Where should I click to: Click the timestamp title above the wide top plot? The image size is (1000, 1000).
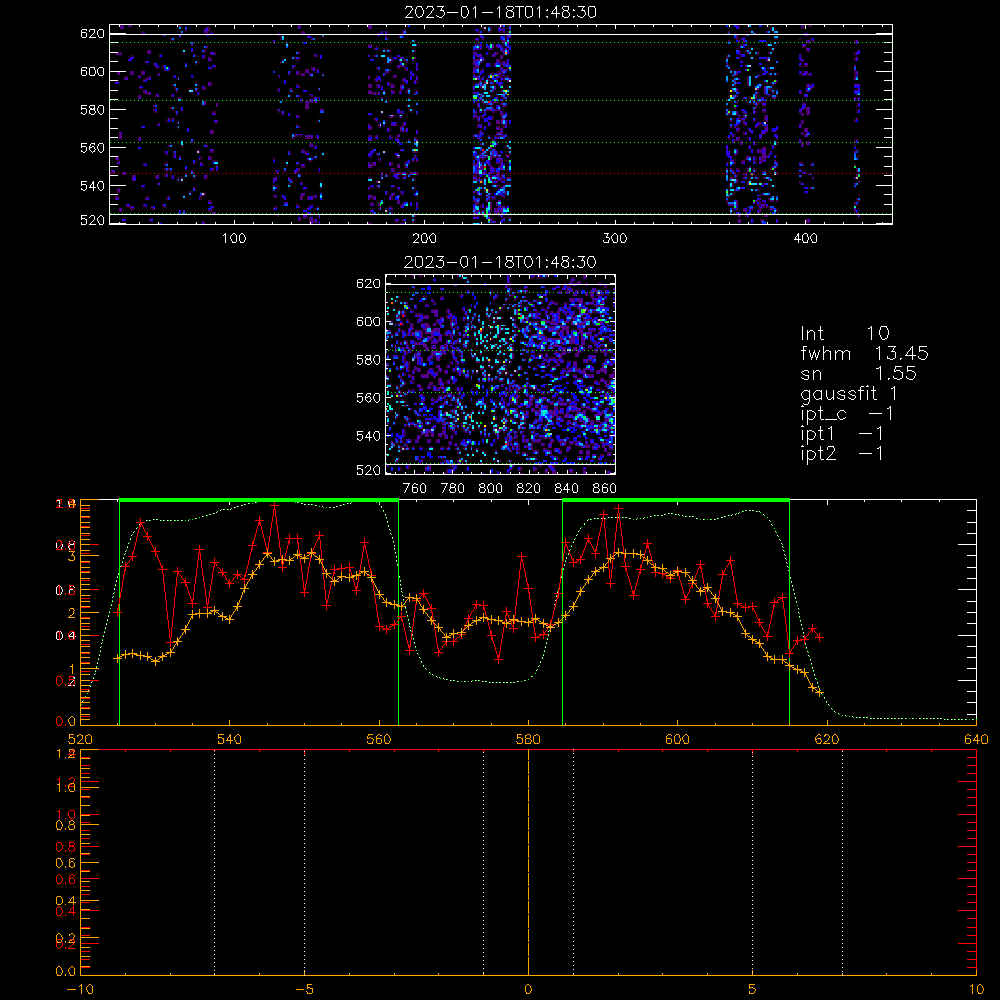click(500, 12)
